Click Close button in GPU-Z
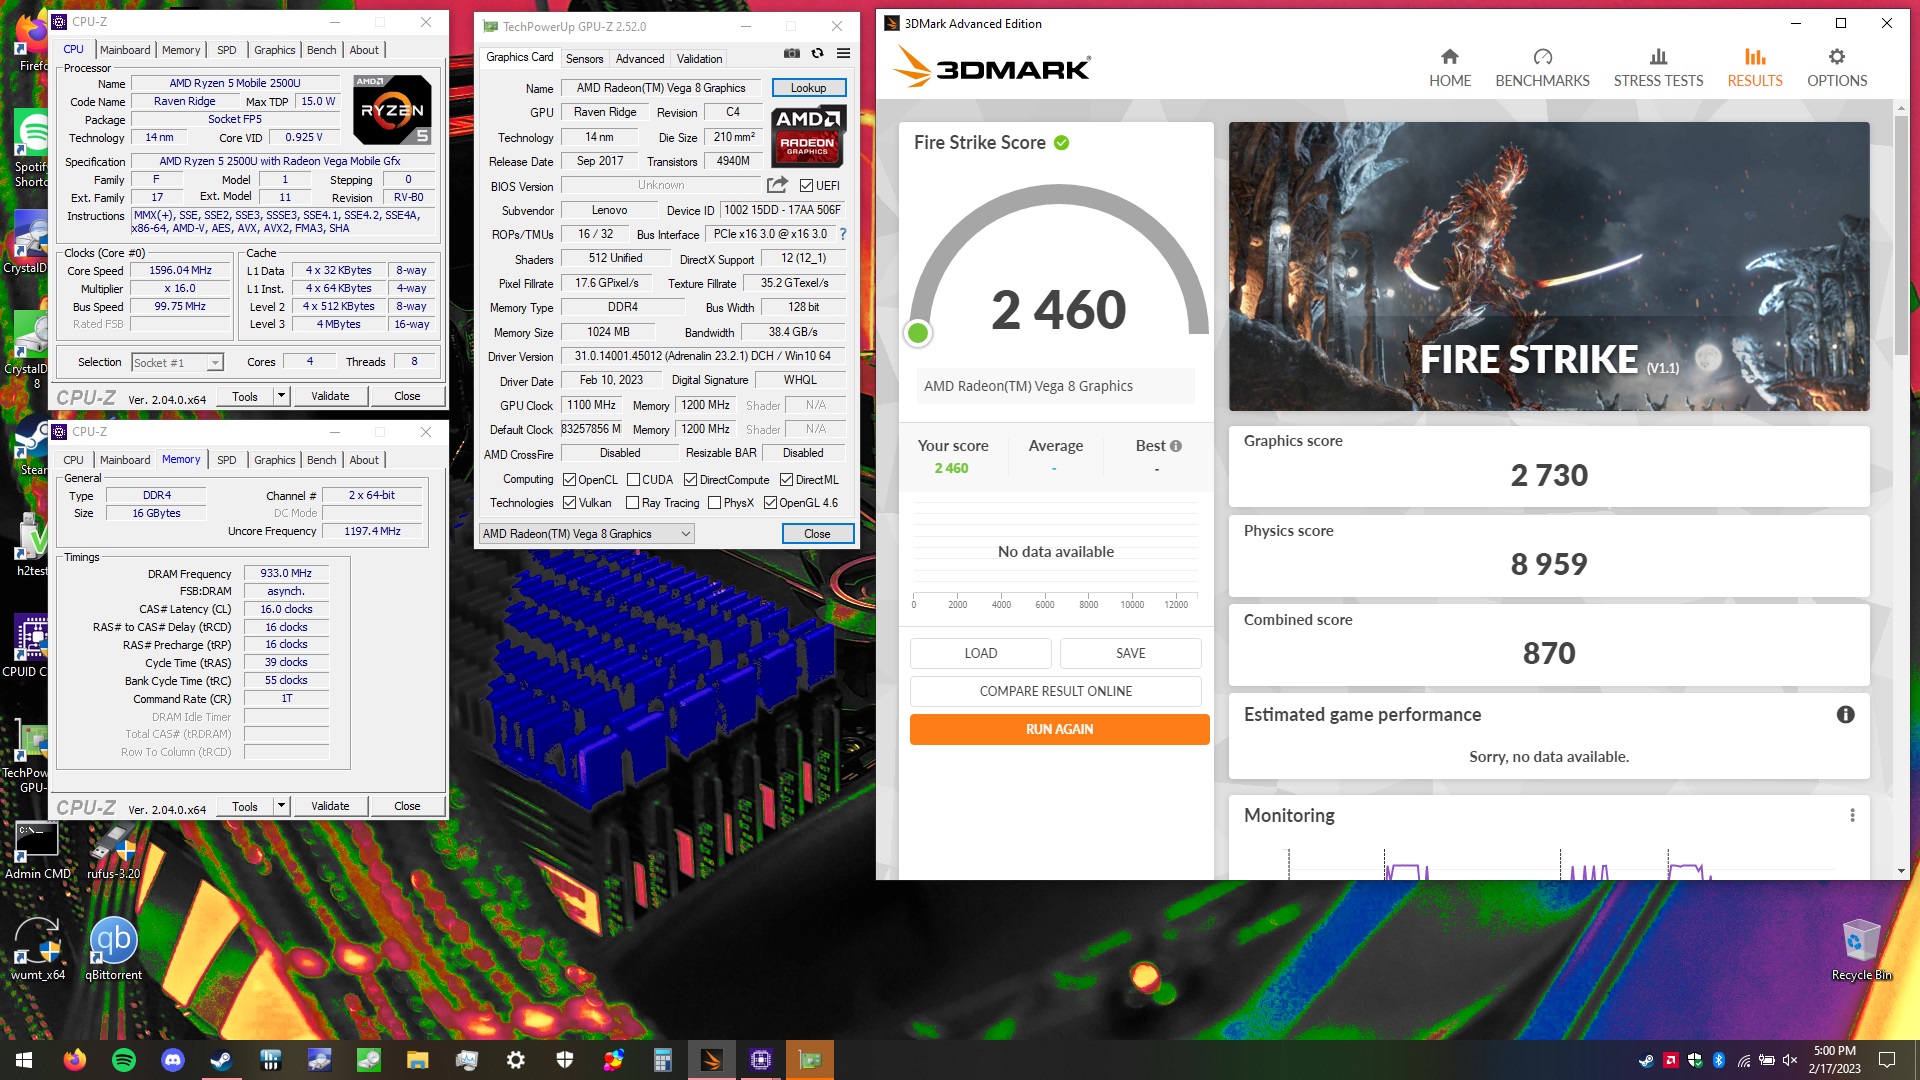Image resolution: width=1920 pixels, height=1080 pixels. (x=817, y=534)
